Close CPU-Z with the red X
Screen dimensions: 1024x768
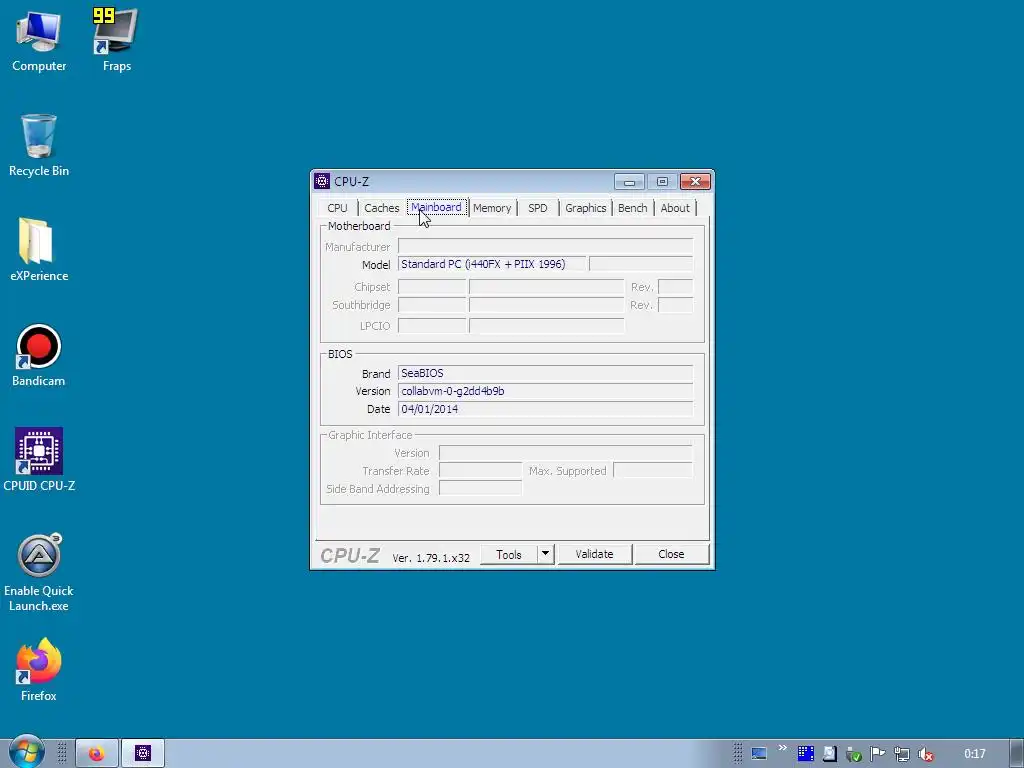695,182
